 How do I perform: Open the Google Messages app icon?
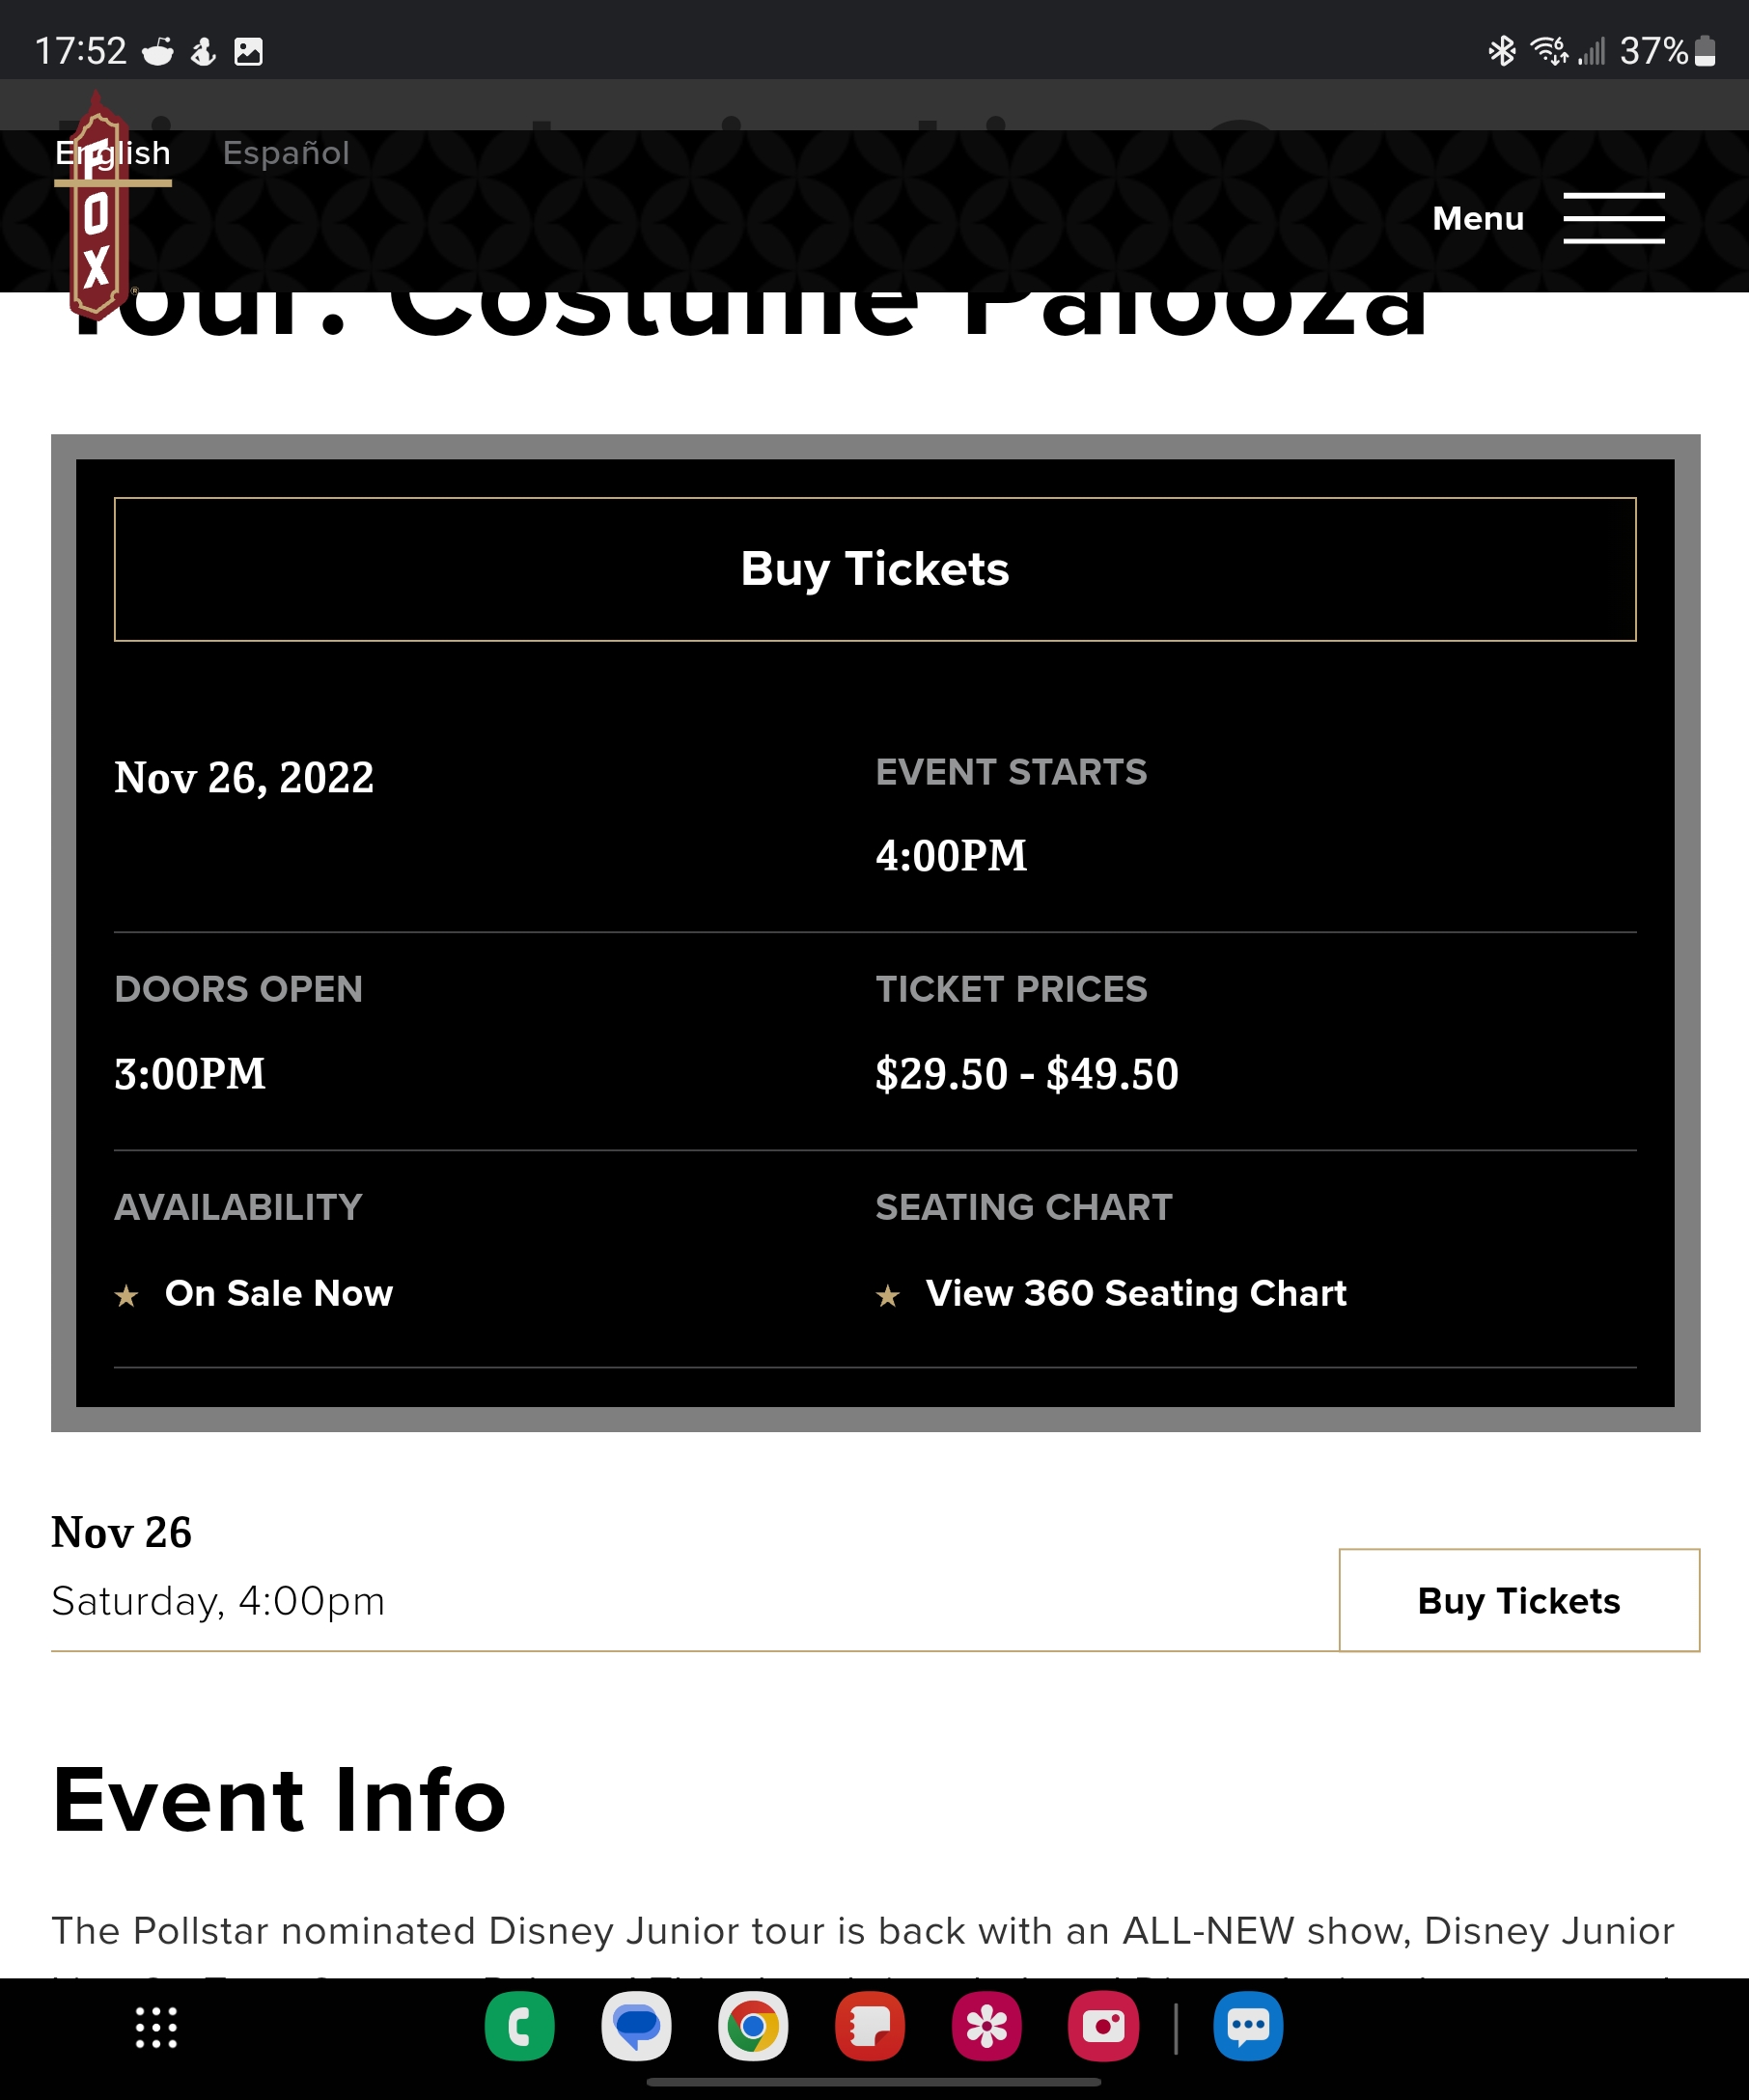point(636,2026)
